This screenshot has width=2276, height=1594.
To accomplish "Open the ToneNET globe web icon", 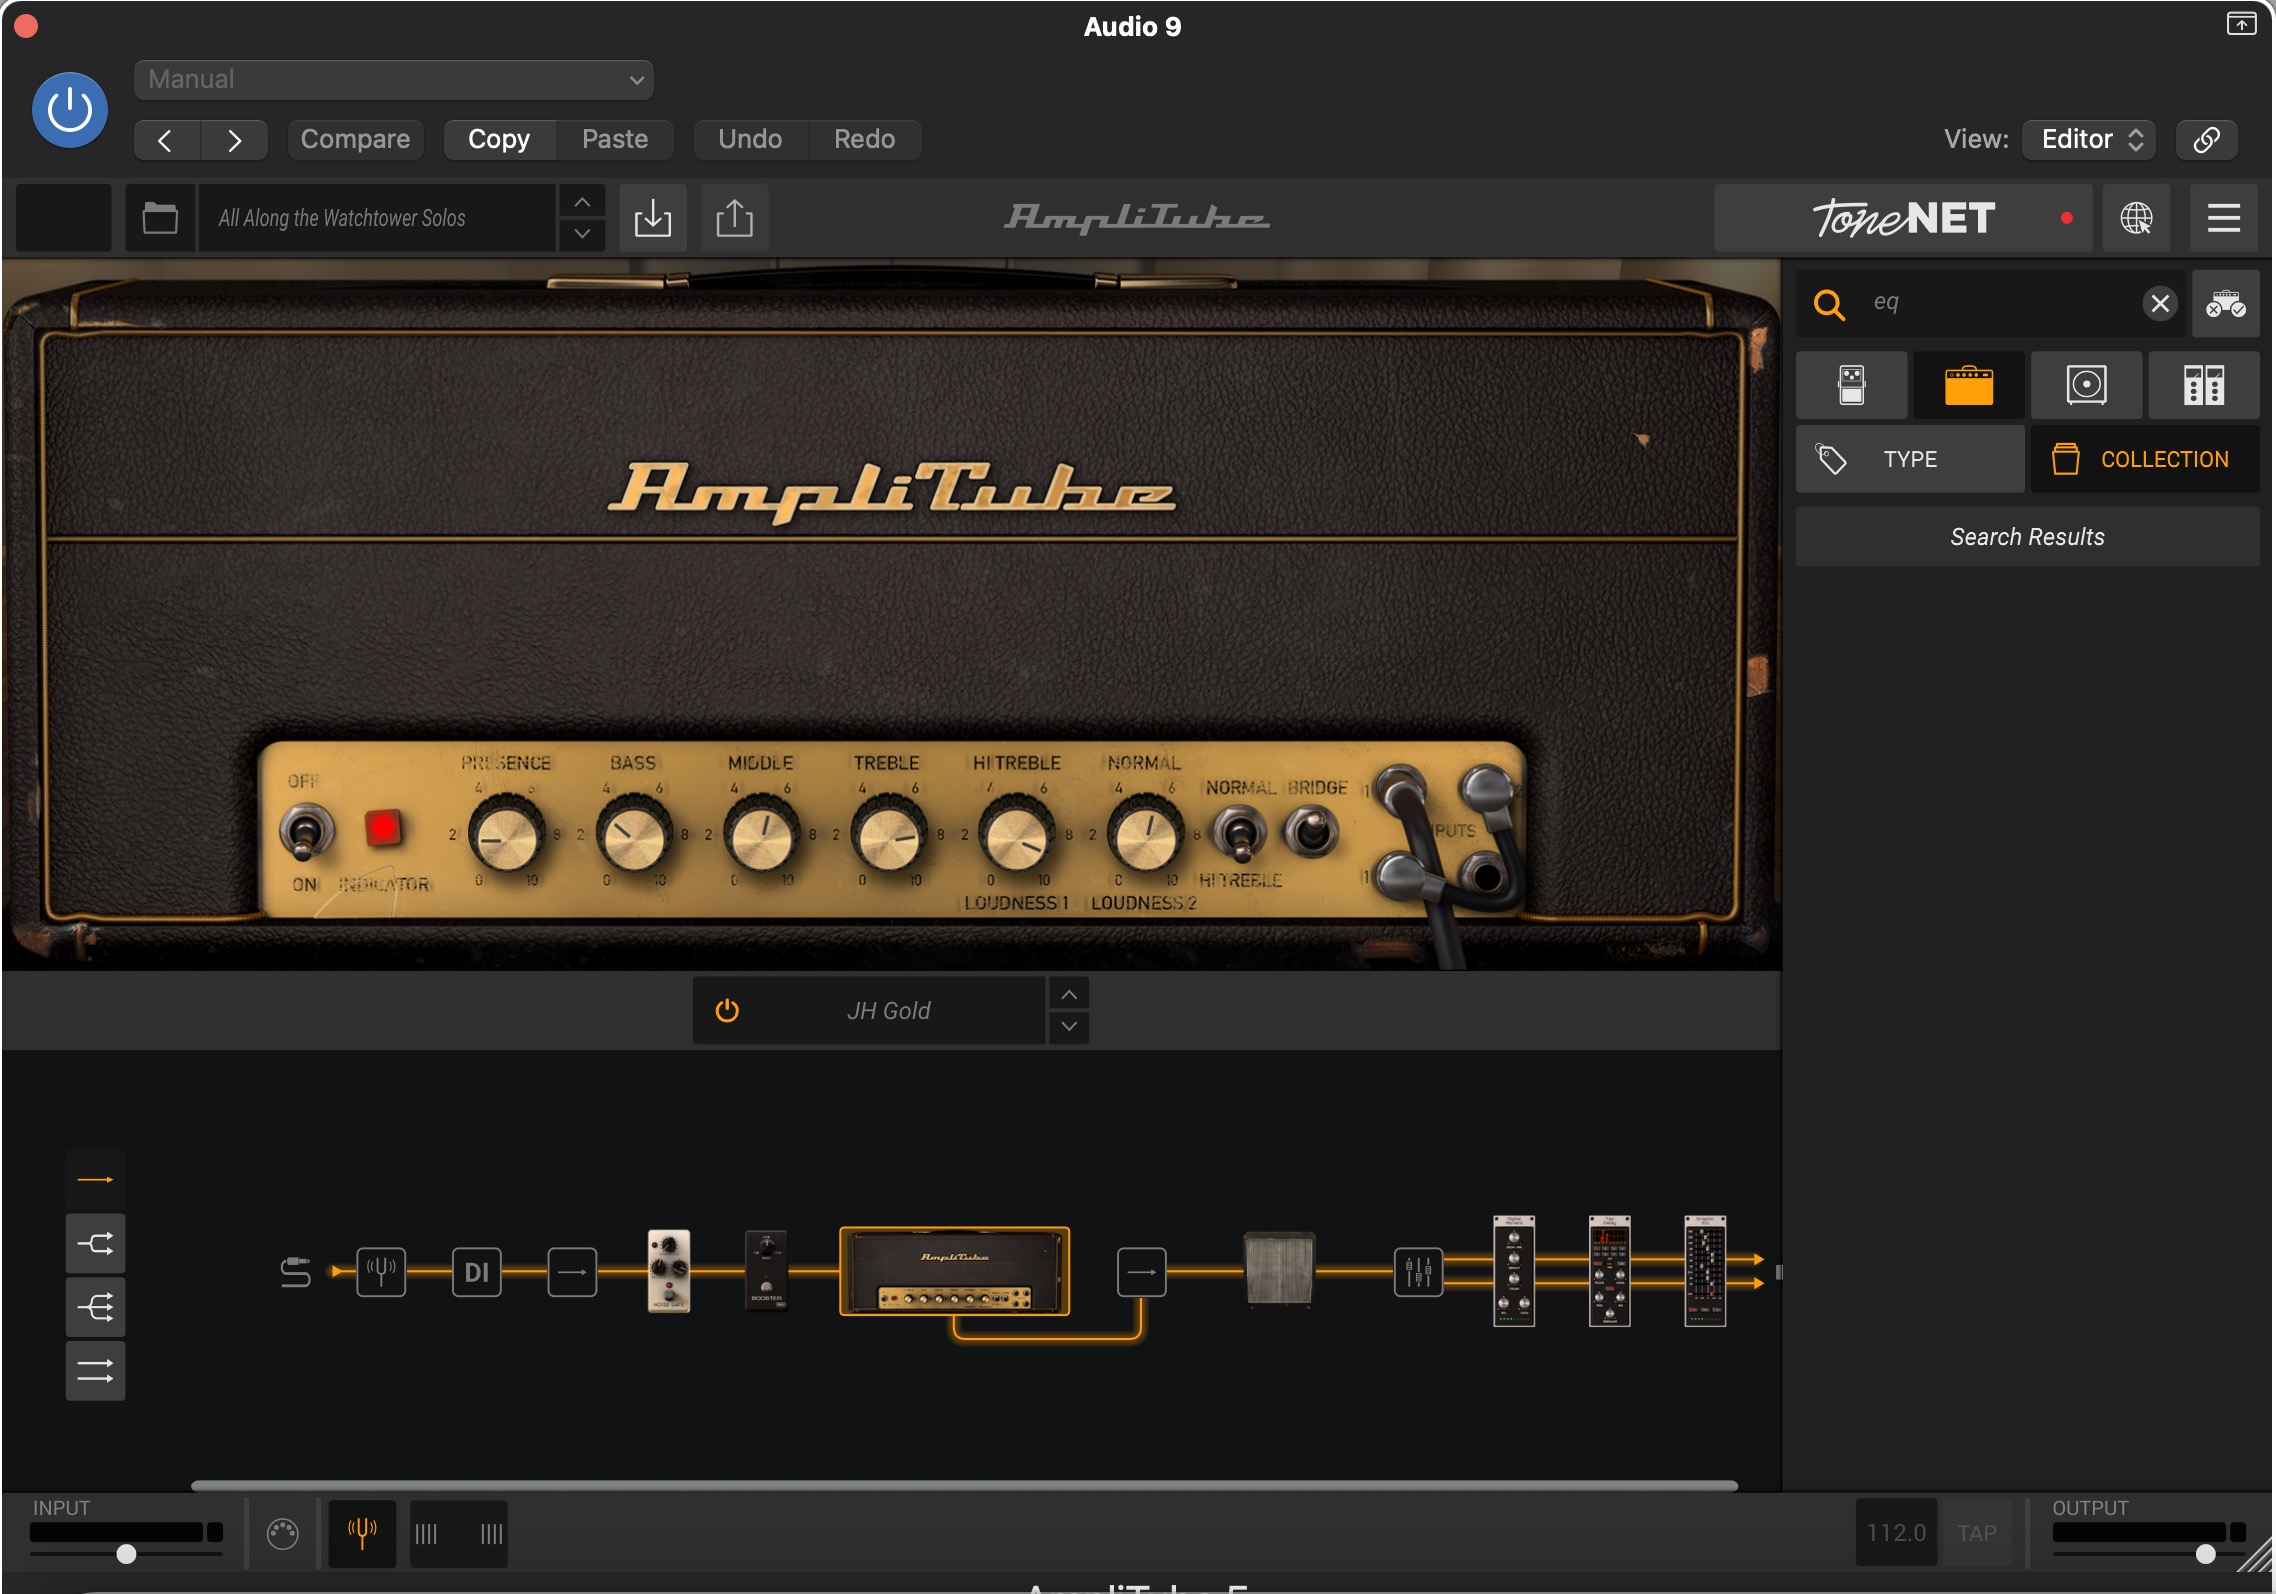I will point(2136,218).
